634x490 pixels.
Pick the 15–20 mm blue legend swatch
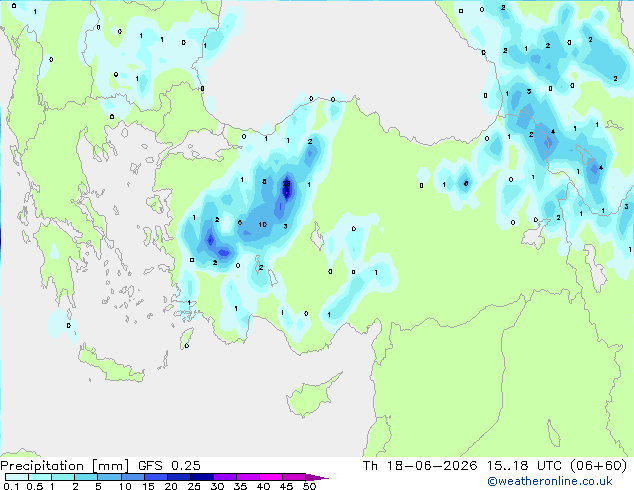click(155, 477)
